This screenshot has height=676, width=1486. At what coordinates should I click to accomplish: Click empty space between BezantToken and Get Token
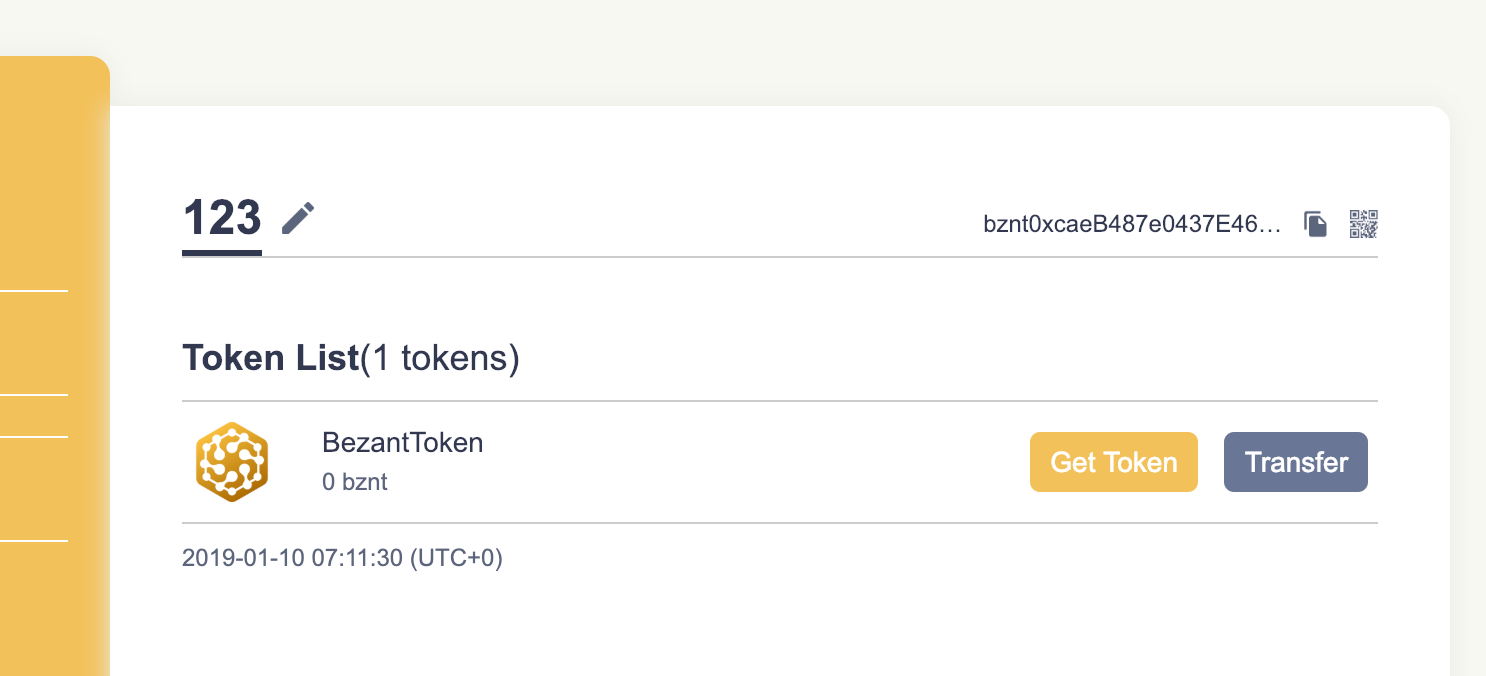(x=750, y=462)
